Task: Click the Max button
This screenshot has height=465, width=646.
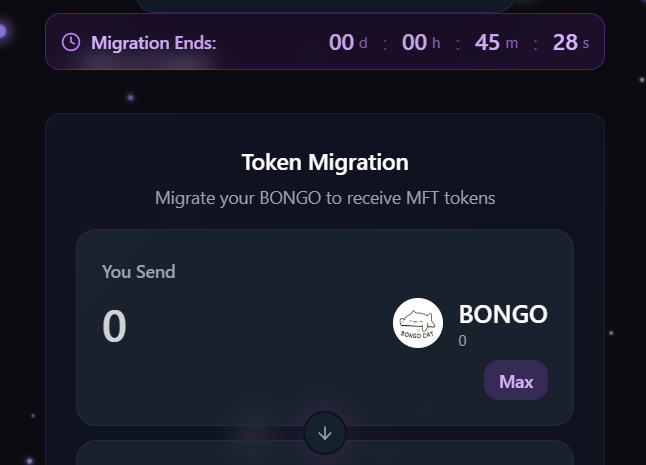Action: (x=516, y=381)
